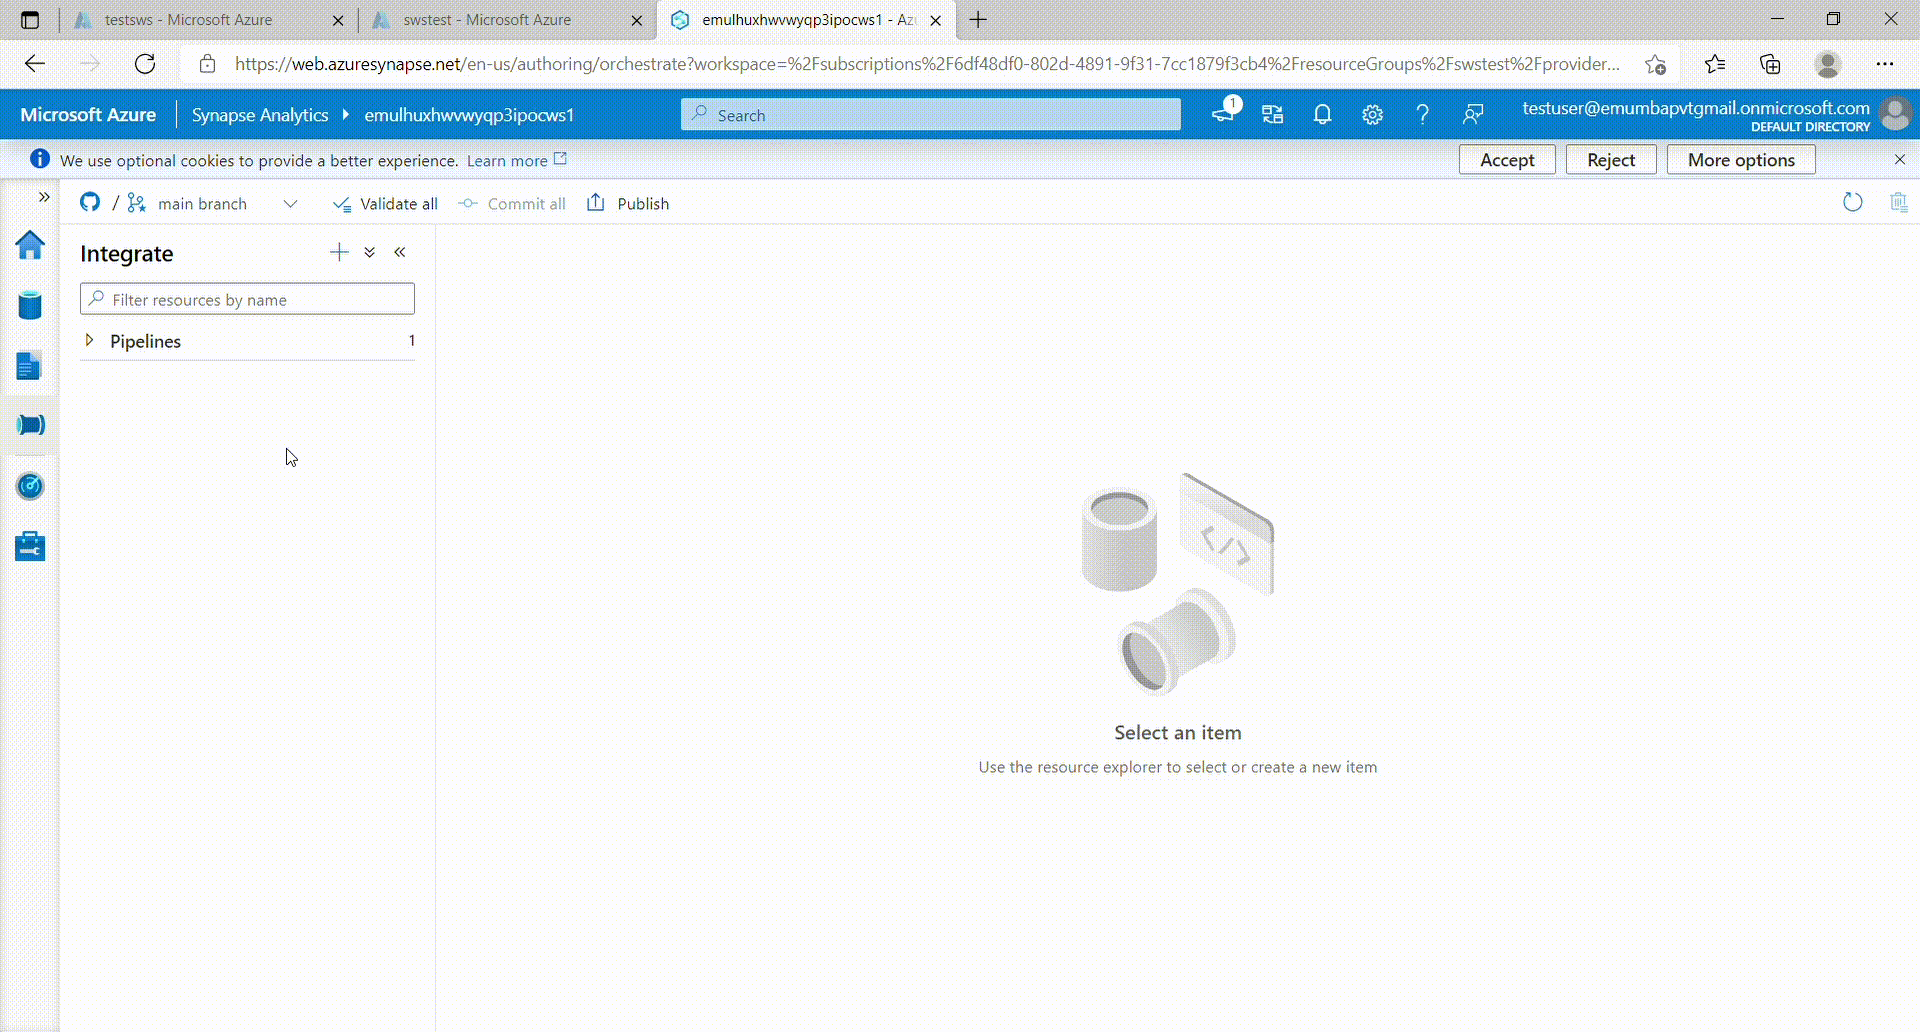1920x1032 pixels.
Task: Focus the Azure Search box
Action: [x=931, y=115]
